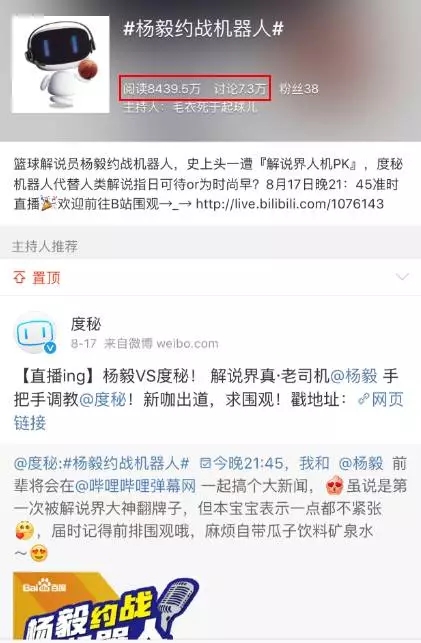Image resolution: width=421 pixels, height=643 pixels.
Task: Open the 杨毅约战 Baidu poster image
Action: (x=107, y=606)
